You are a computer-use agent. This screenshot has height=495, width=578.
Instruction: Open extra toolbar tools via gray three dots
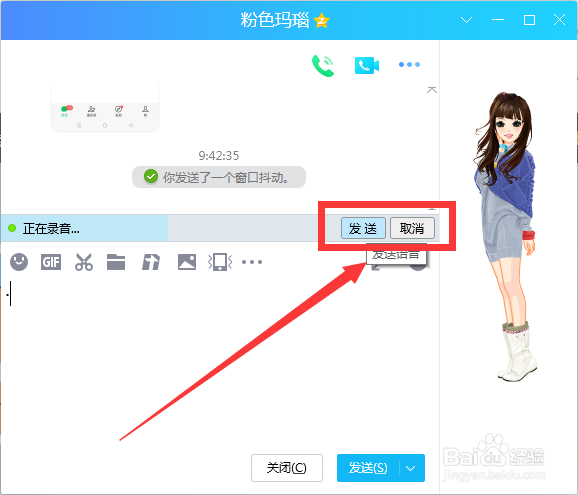(x=252, y=262)
